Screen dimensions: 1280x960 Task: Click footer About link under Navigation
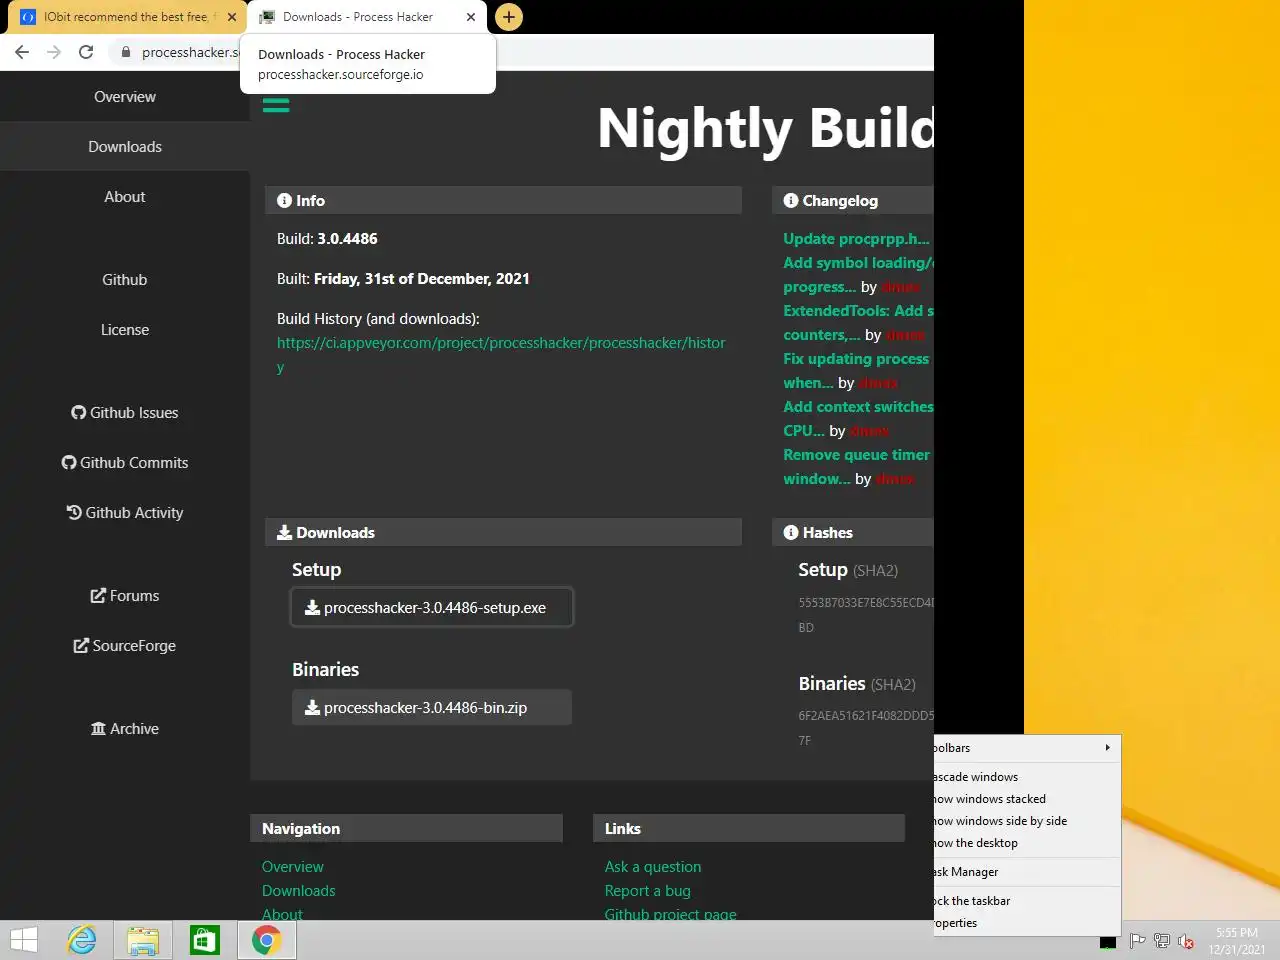point(282,913)
